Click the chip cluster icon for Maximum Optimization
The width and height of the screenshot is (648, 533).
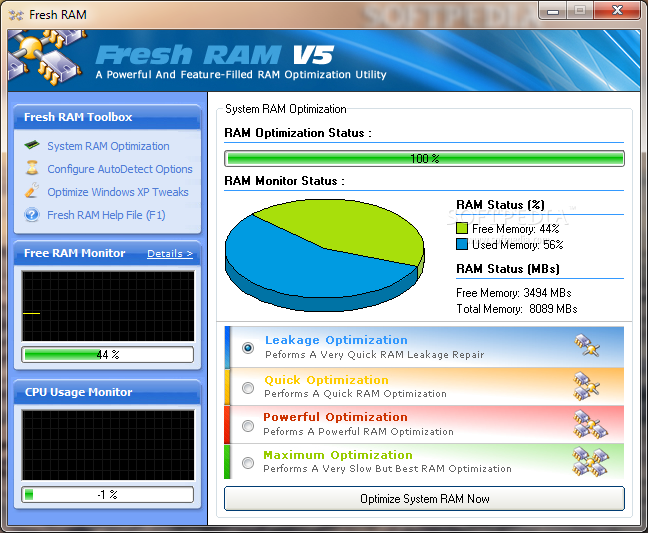[x=591, y=462]
